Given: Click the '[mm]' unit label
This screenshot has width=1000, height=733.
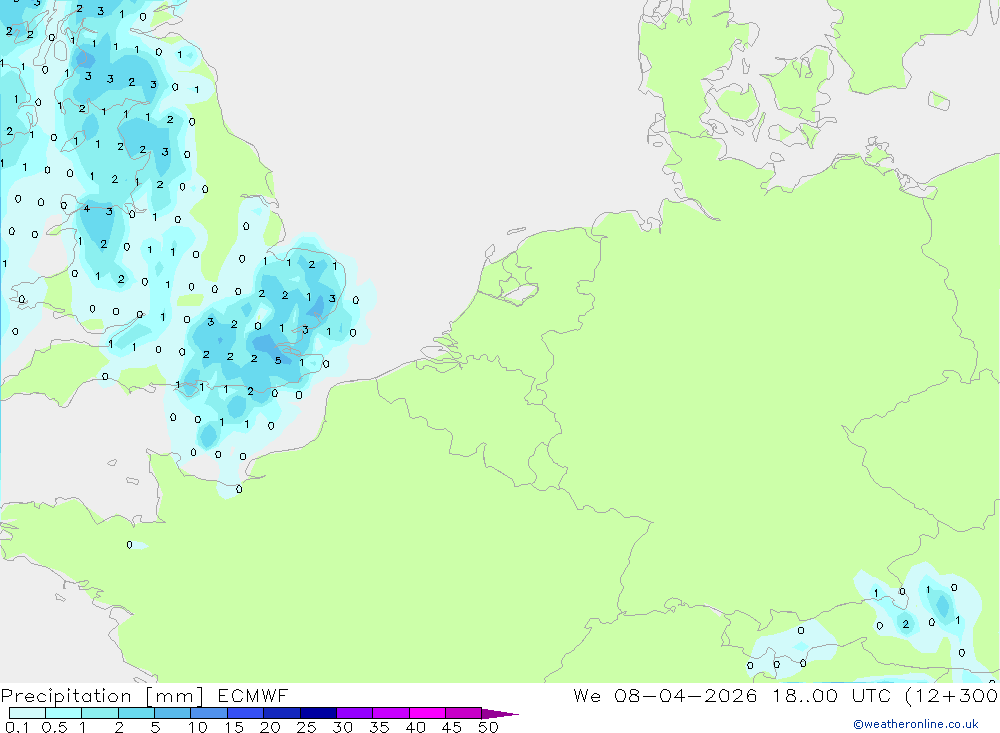Looking at the screenshot, I should (x=175, y=696).
